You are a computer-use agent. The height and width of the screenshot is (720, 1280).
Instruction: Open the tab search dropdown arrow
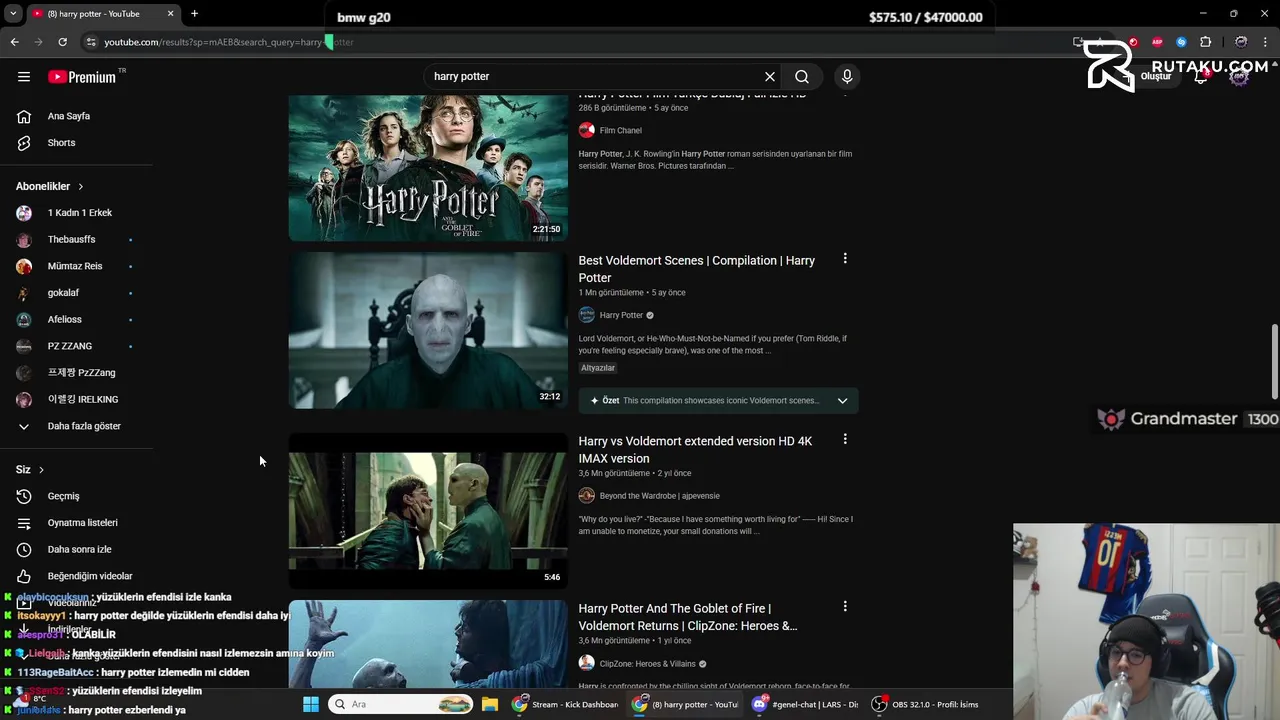[11, 14]
